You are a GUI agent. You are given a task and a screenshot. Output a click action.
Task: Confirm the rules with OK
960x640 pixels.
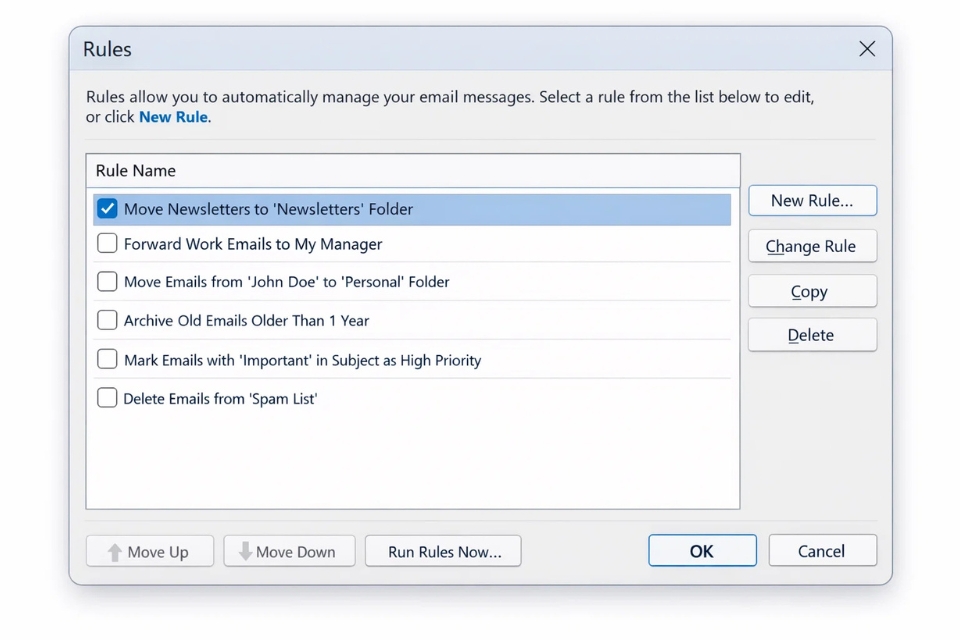coord(701,551)
